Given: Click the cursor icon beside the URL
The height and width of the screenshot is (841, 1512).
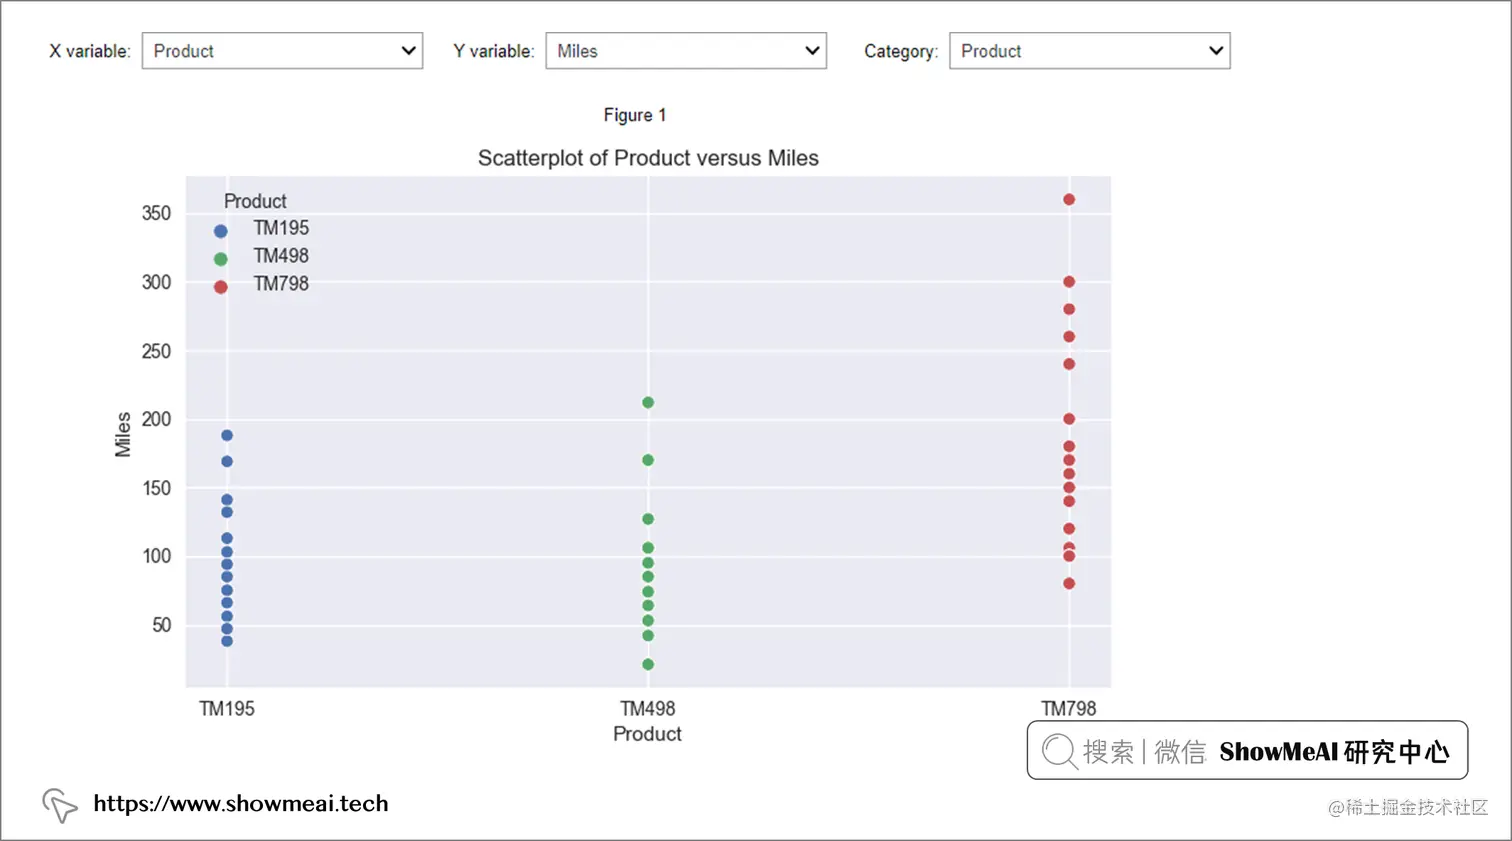Looking at the screenshot, I should click(x=59, y=804).
